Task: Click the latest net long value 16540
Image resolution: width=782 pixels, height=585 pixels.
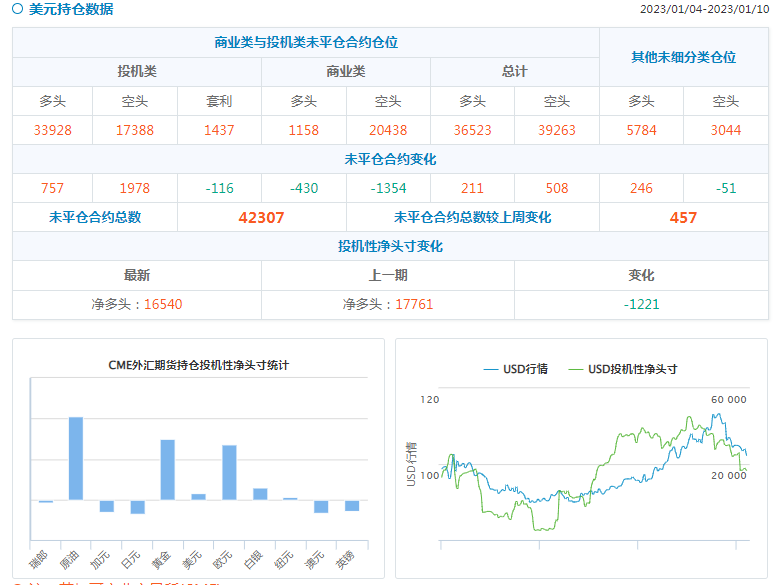Action: [163, 304]
